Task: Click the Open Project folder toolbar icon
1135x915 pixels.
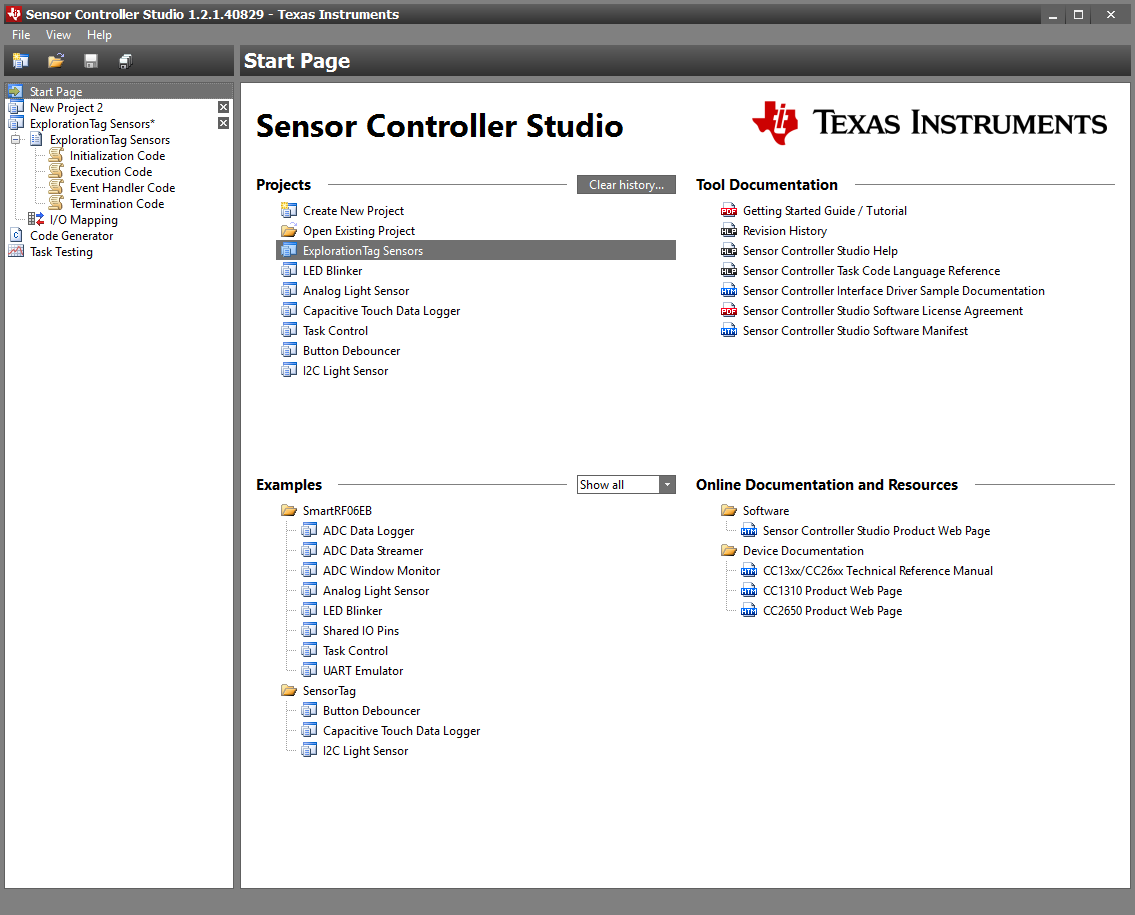Action: (x=56, y=62)
